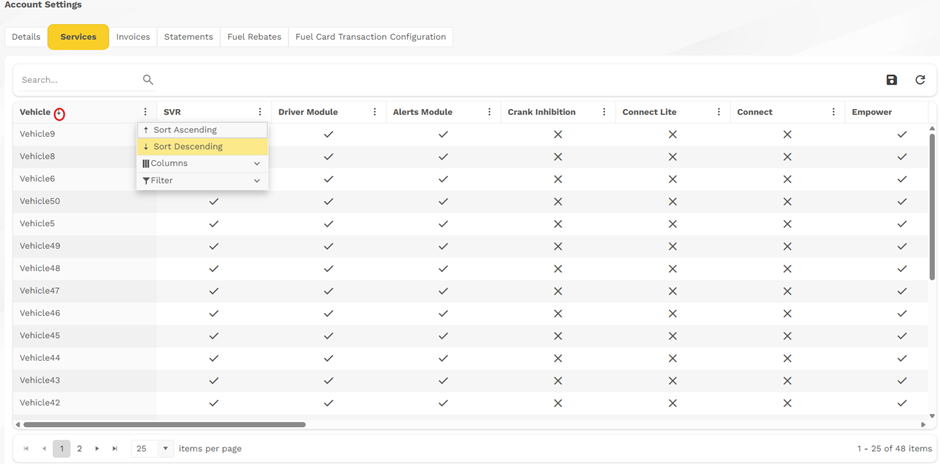The height and width of the screenshot is (464, 940).
Task: Click the Alerts Module column header
Action: [x=423, y=112]
